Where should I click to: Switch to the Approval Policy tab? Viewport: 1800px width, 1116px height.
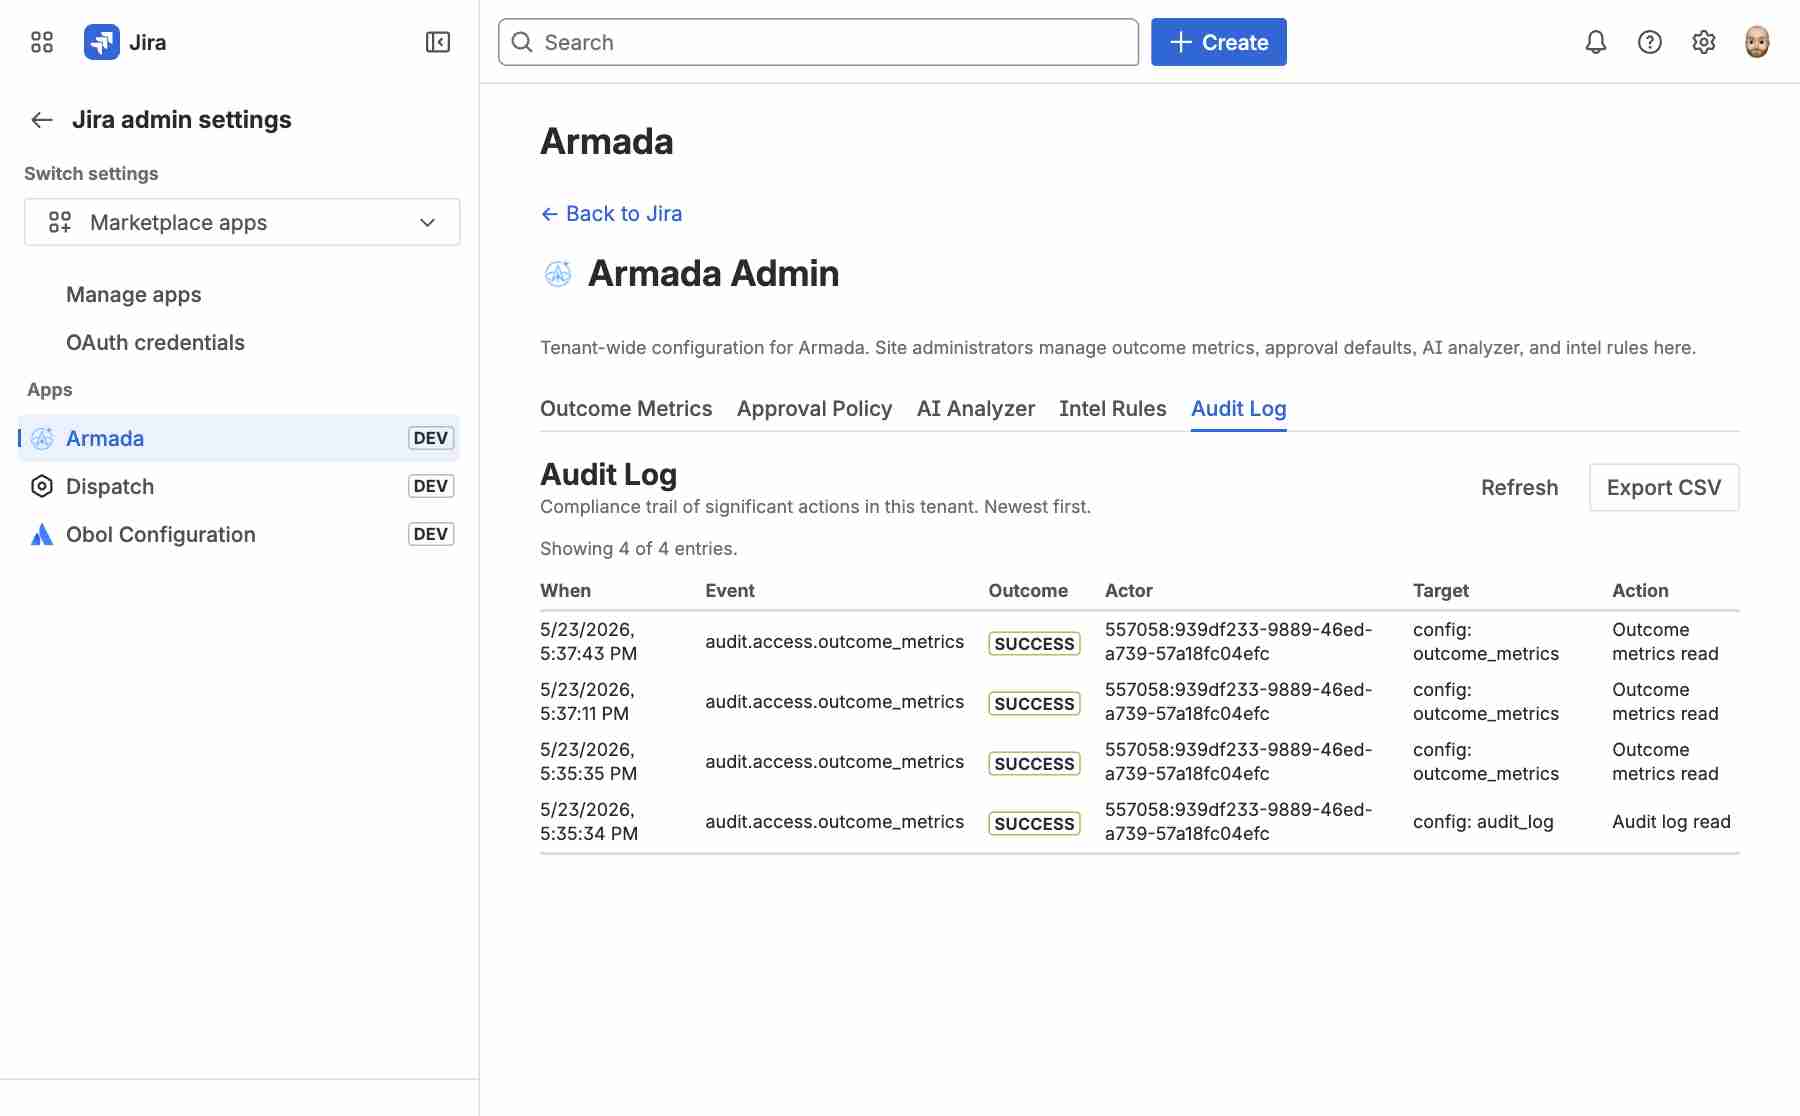(814, 409)
